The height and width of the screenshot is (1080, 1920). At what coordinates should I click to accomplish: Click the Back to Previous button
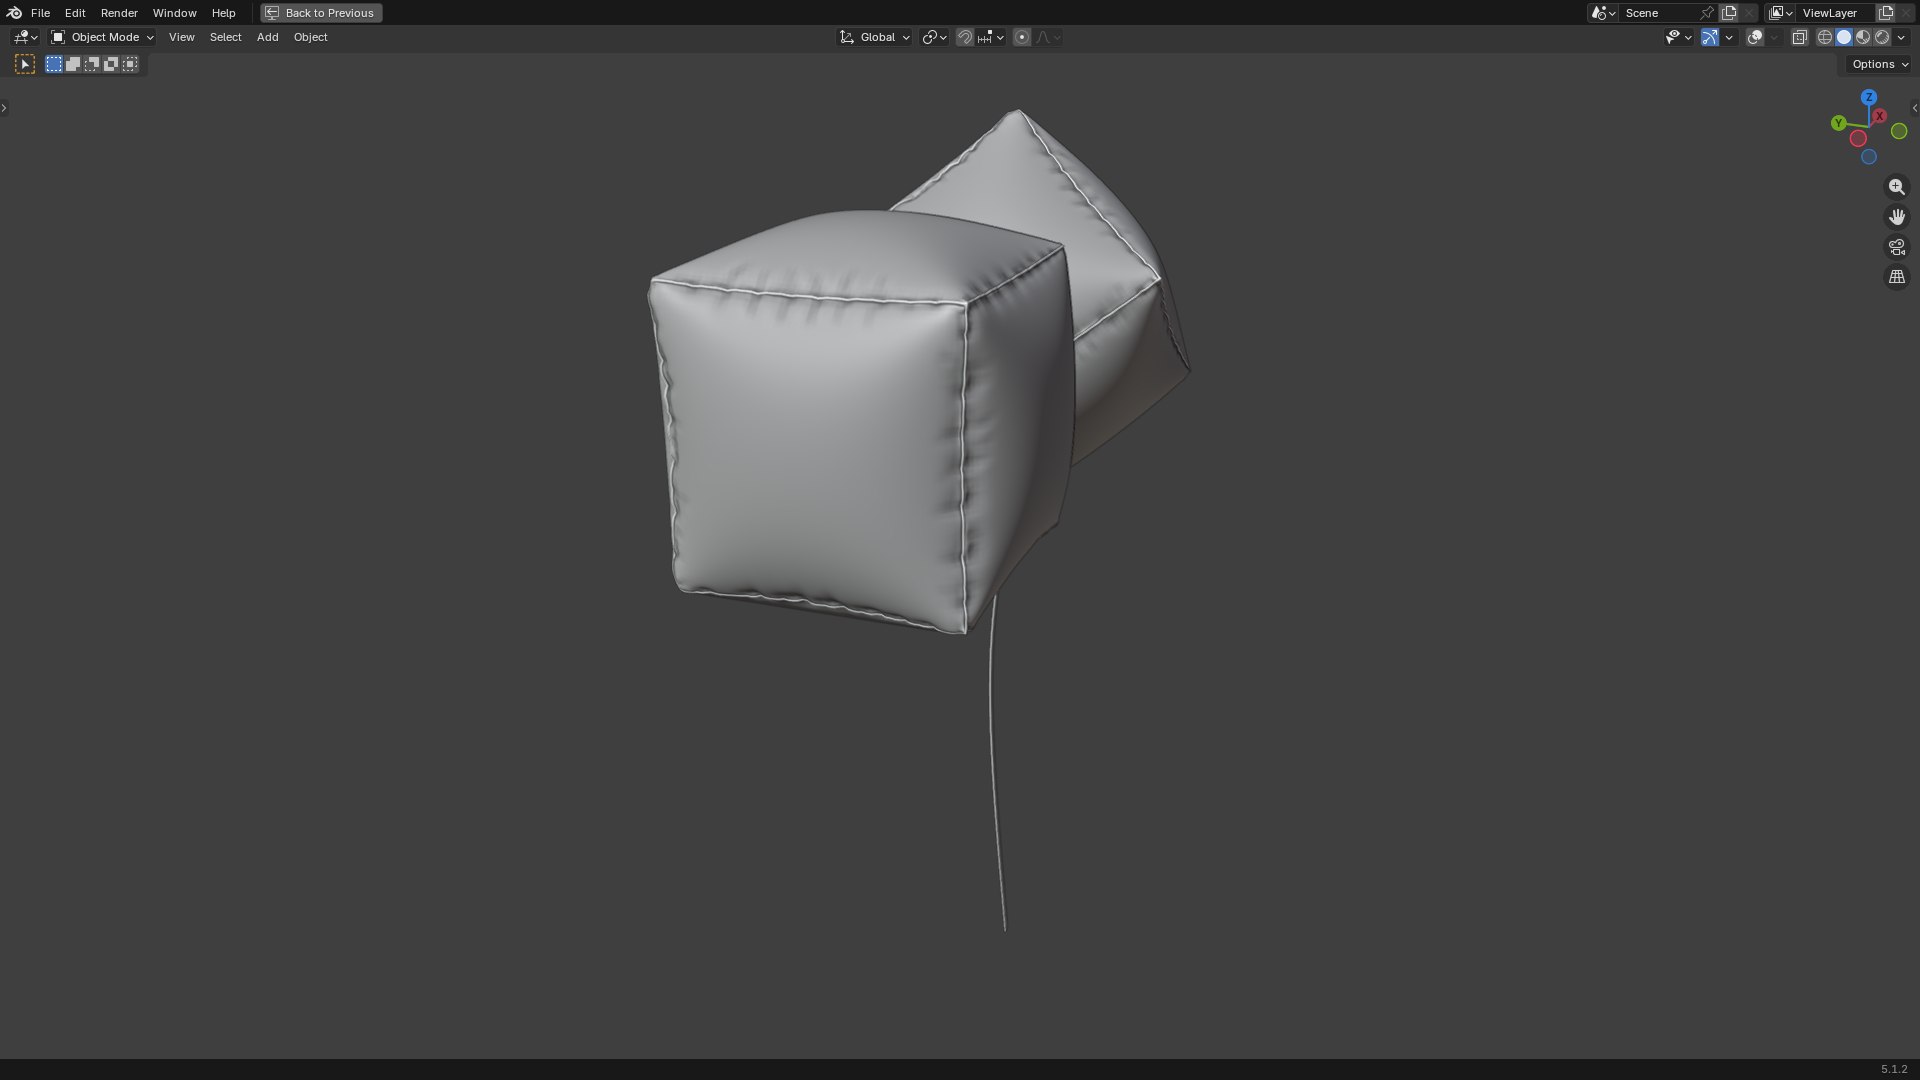coord(321,13)
